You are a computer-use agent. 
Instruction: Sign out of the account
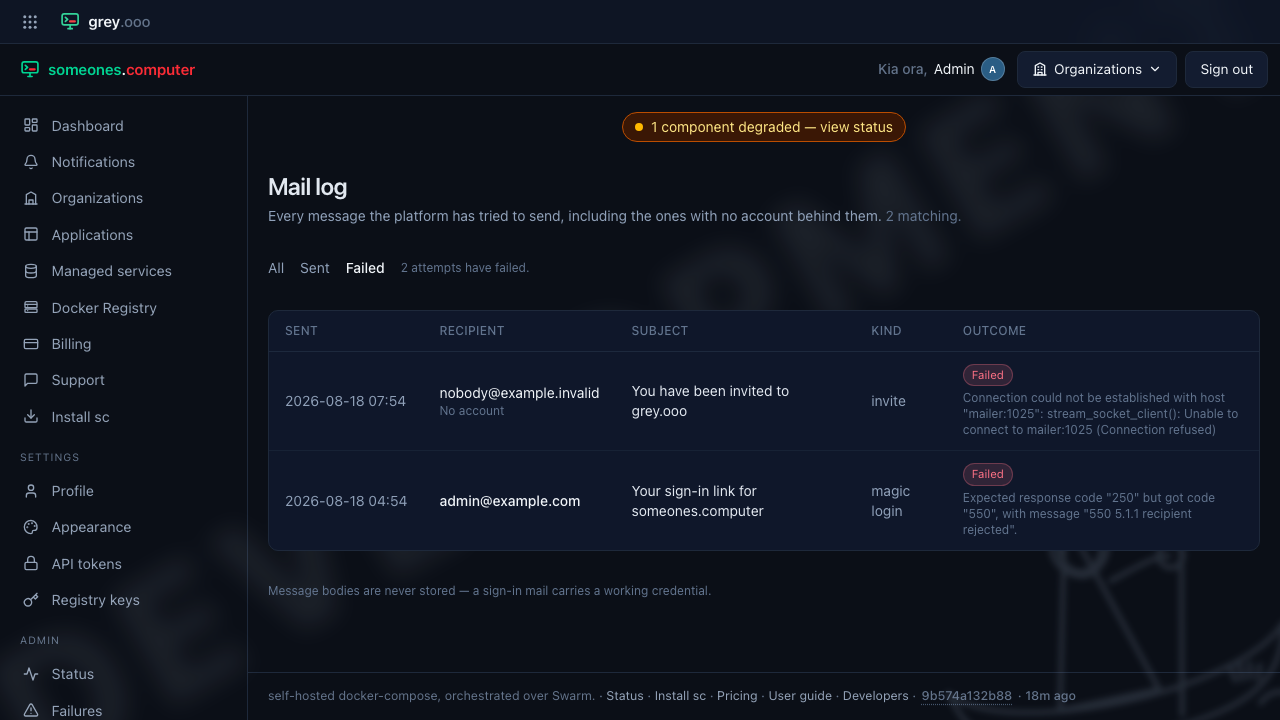1227,69
